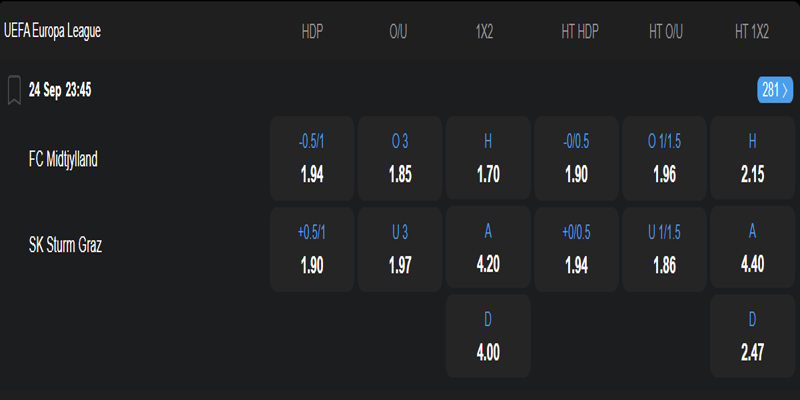Image resolution: width=800 pixels, height=400 pixels.
Task: Open the FC Midtjylland team link
Action: point(64,158)
